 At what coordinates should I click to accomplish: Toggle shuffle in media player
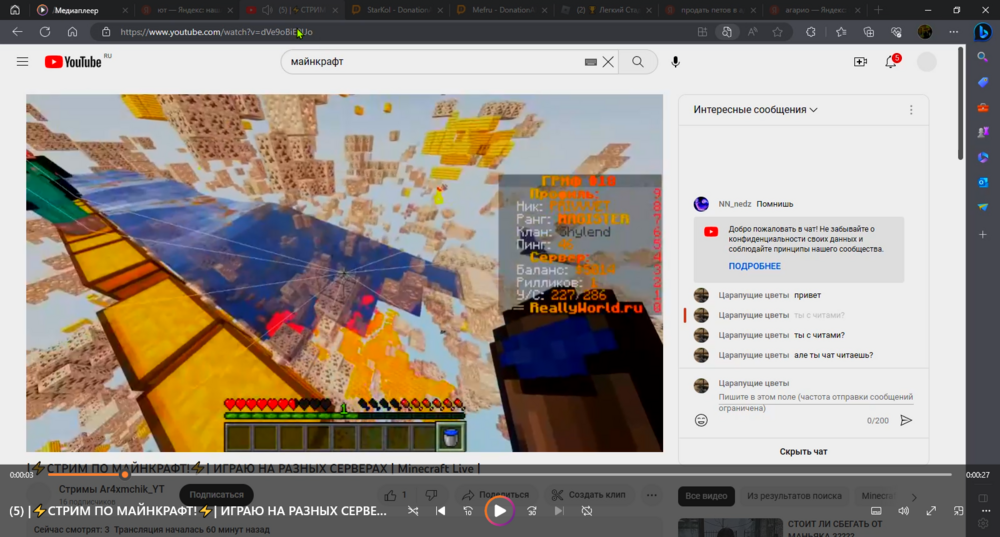tap(413, 511)
